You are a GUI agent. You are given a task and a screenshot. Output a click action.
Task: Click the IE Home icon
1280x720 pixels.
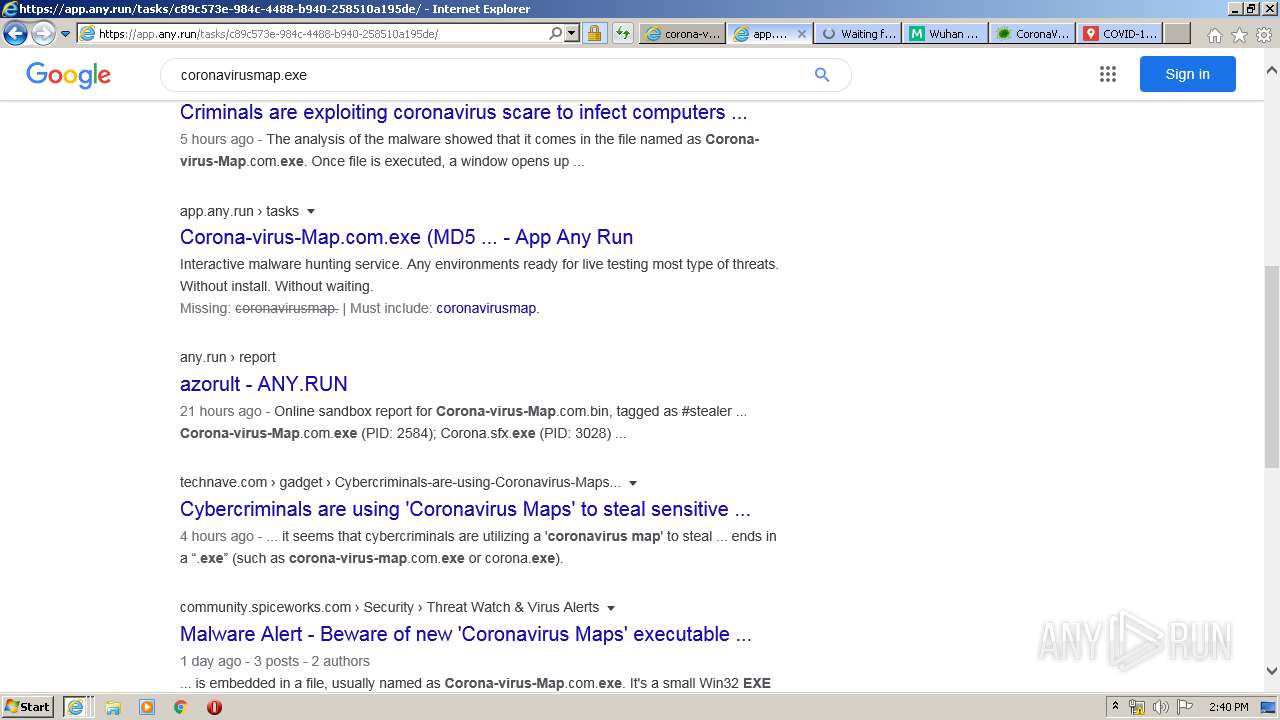coord(1214,35)
